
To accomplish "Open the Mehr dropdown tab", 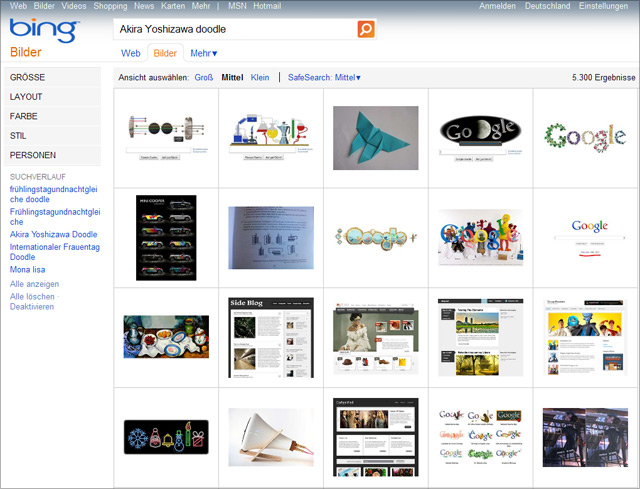I will tap(204, 53).
